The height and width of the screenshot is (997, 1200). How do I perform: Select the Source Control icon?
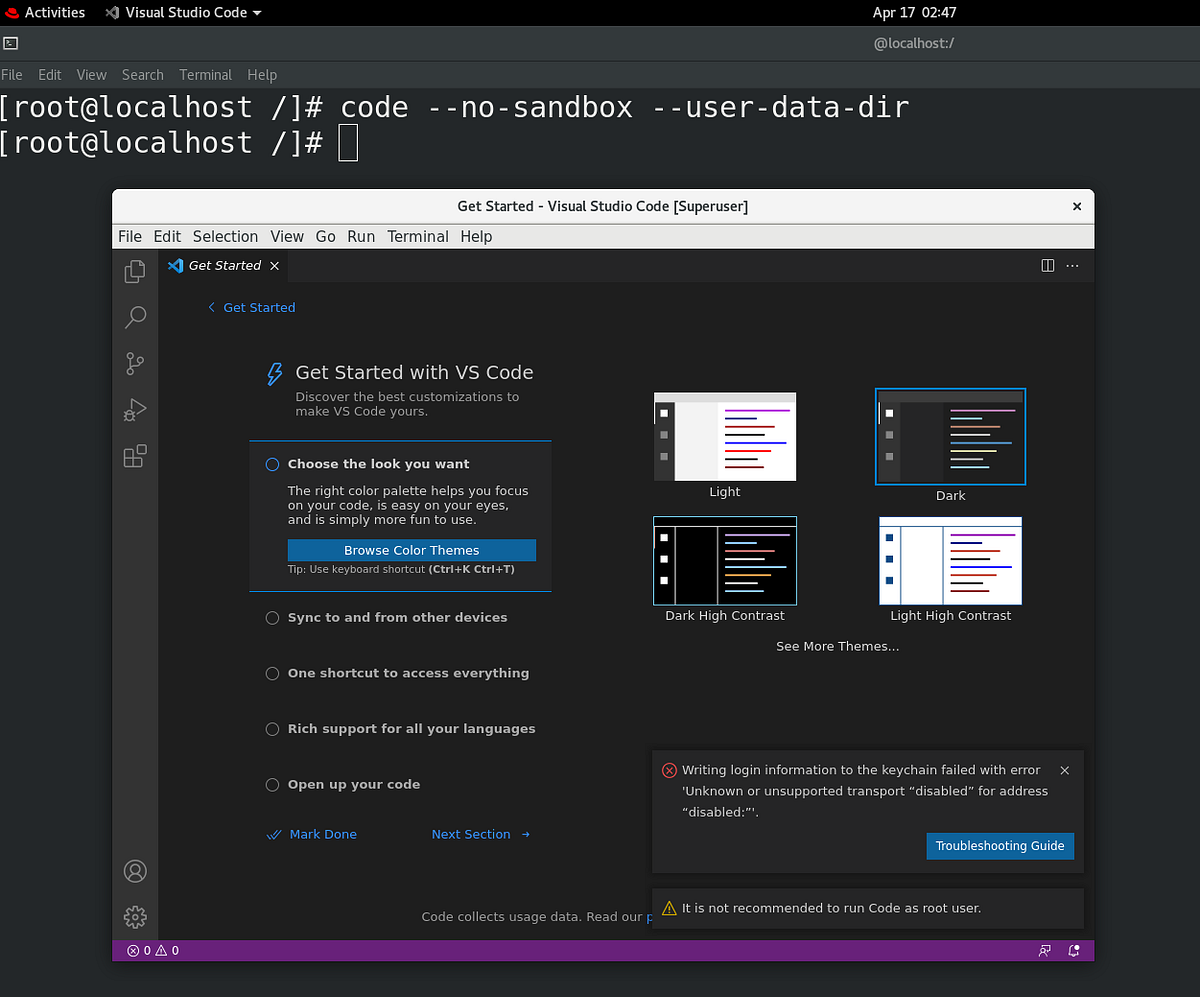(134, 363)
